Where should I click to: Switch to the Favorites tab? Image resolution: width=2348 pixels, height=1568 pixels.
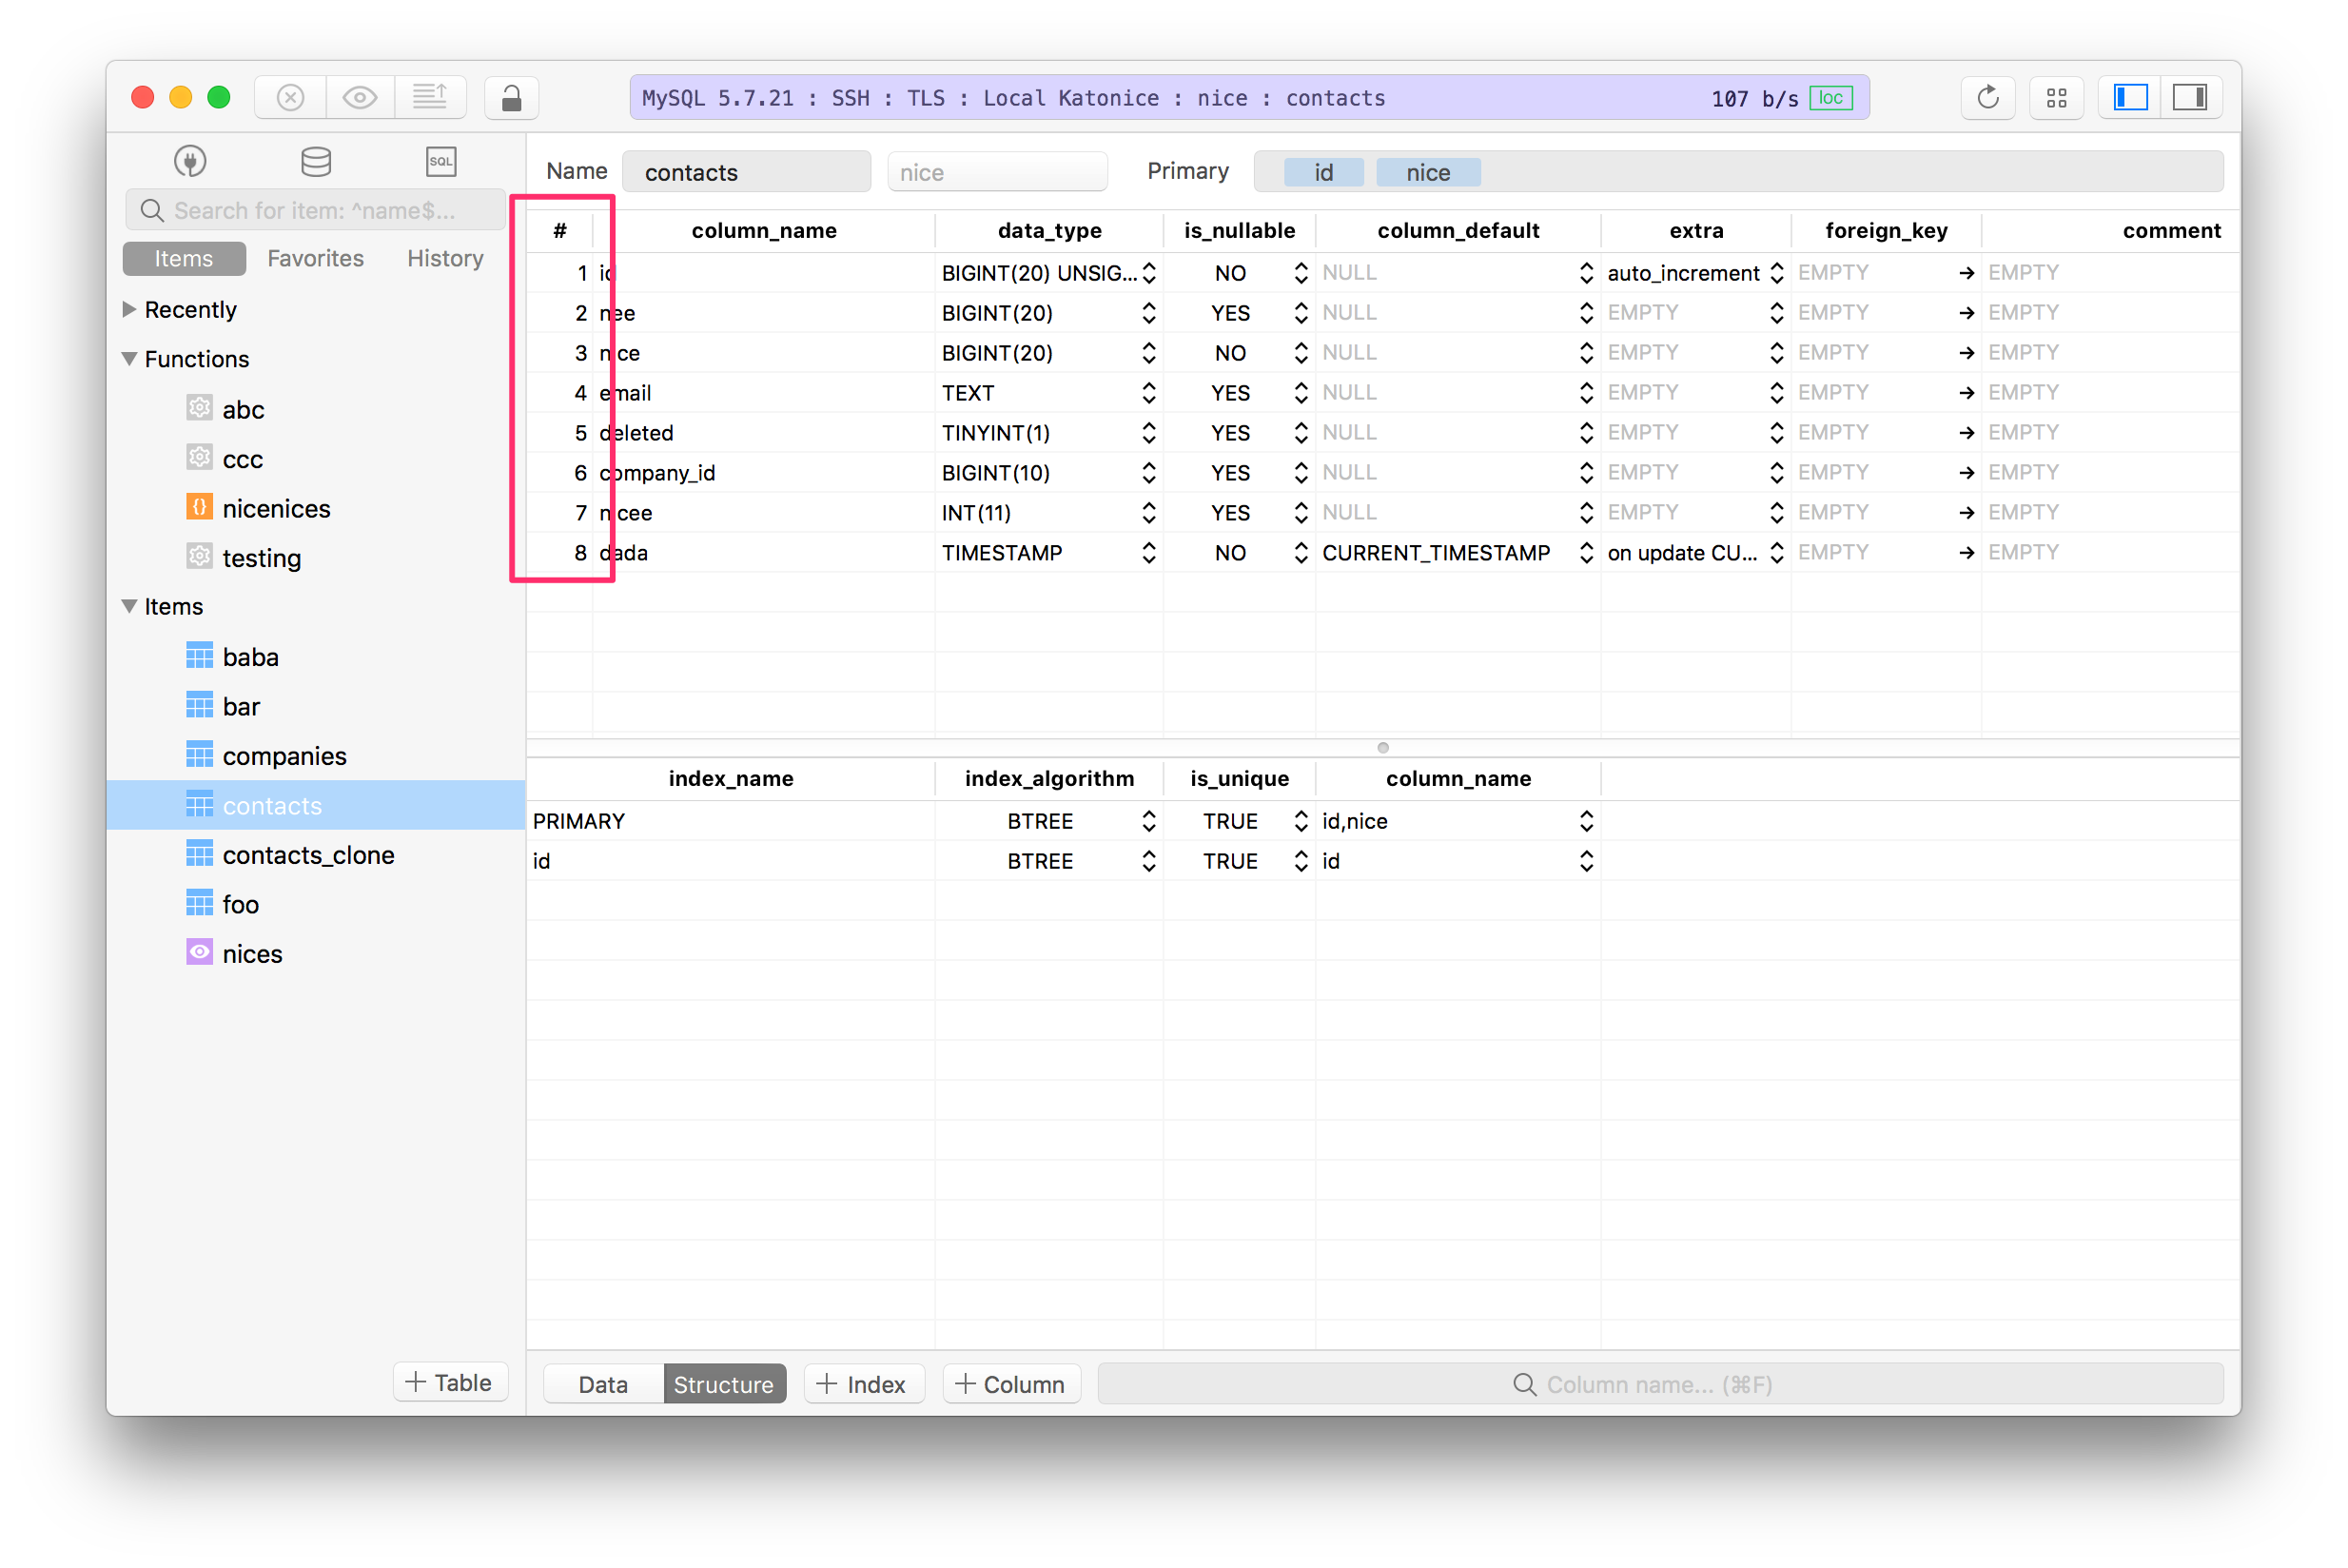coord(315,258)
